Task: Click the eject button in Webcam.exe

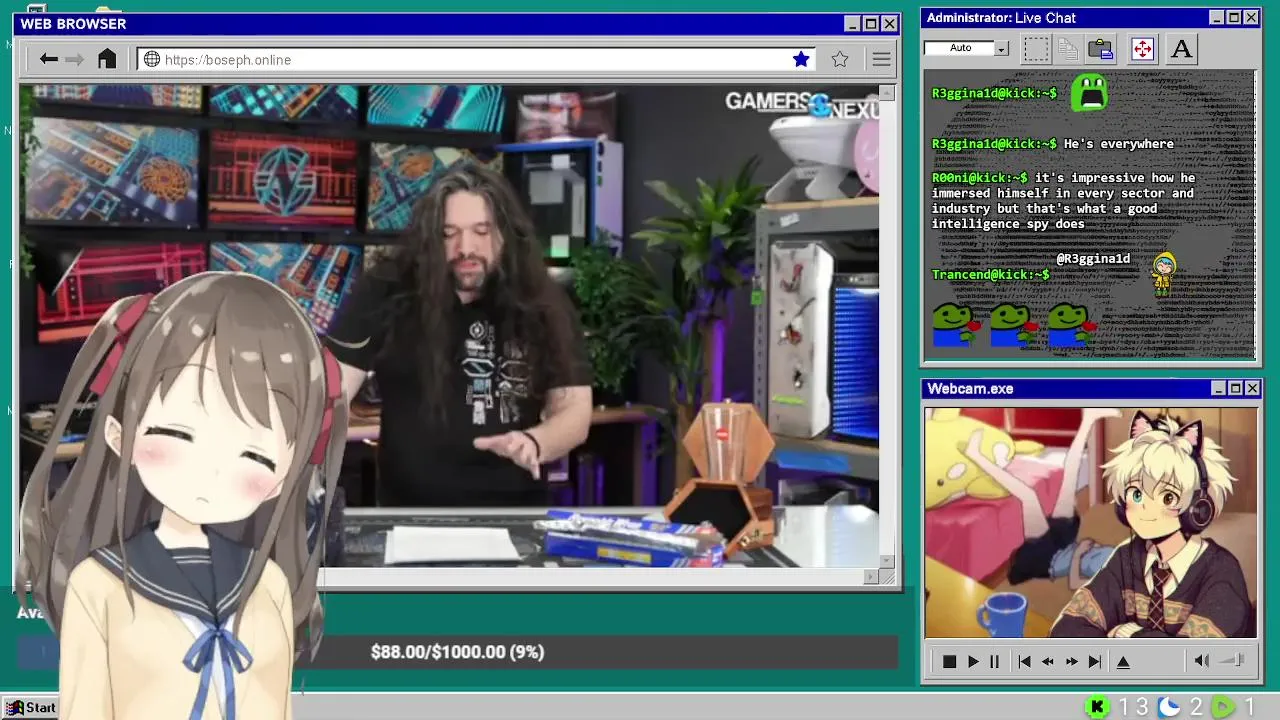Action: click(1123, 662)
